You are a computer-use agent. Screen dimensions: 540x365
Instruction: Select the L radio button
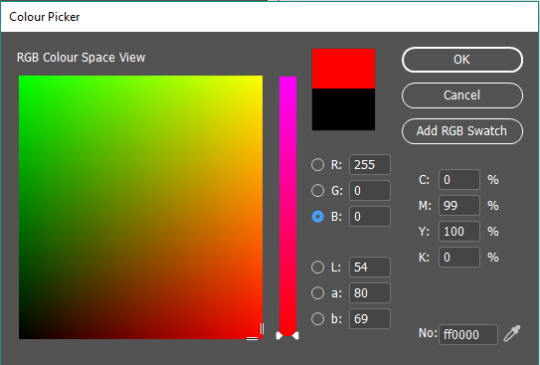318,267
